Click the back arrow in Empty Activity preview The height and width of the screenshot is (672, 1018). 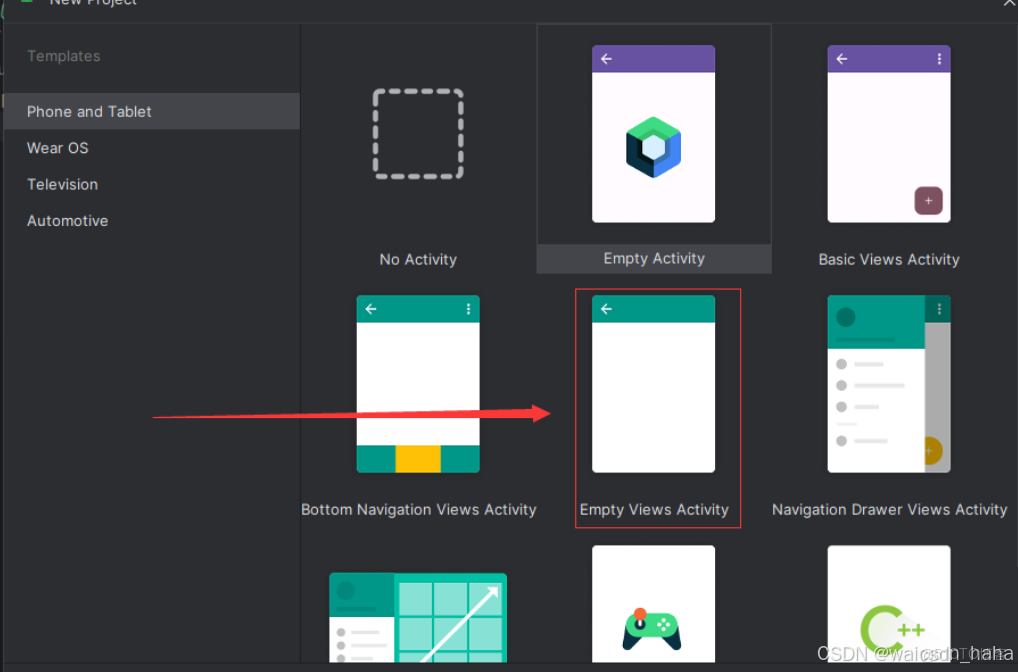point(606,58)
